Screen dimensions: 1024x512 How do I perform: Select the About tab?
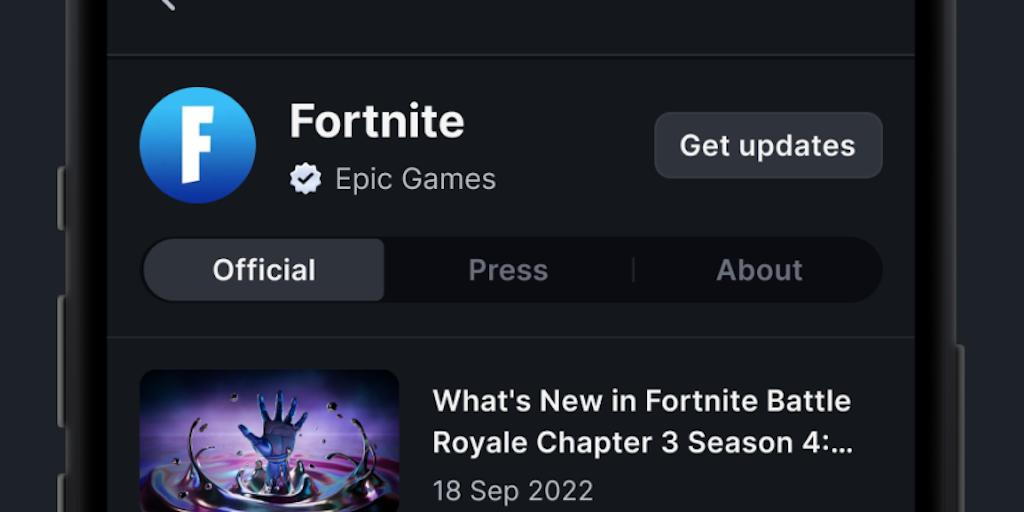[759, 270]
